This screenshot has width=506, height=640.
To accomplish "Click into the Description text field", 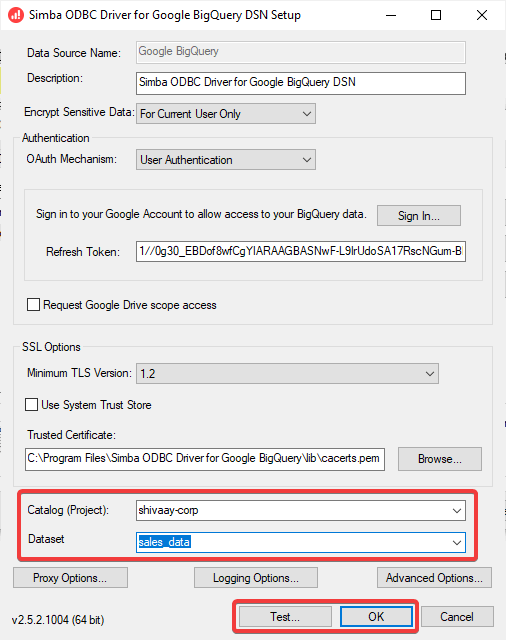I will 301,83.
